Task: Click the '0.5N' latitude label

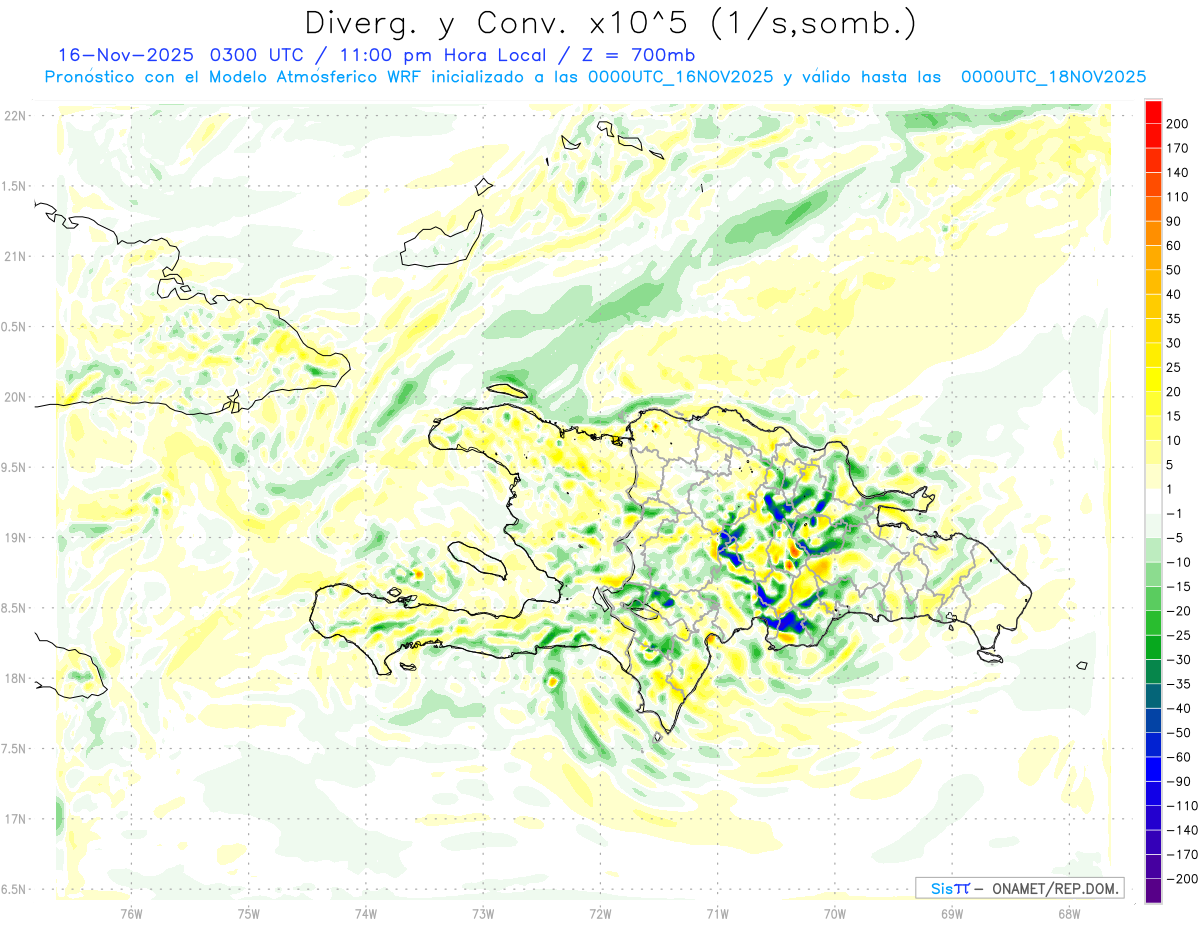Action: point(15,326)
